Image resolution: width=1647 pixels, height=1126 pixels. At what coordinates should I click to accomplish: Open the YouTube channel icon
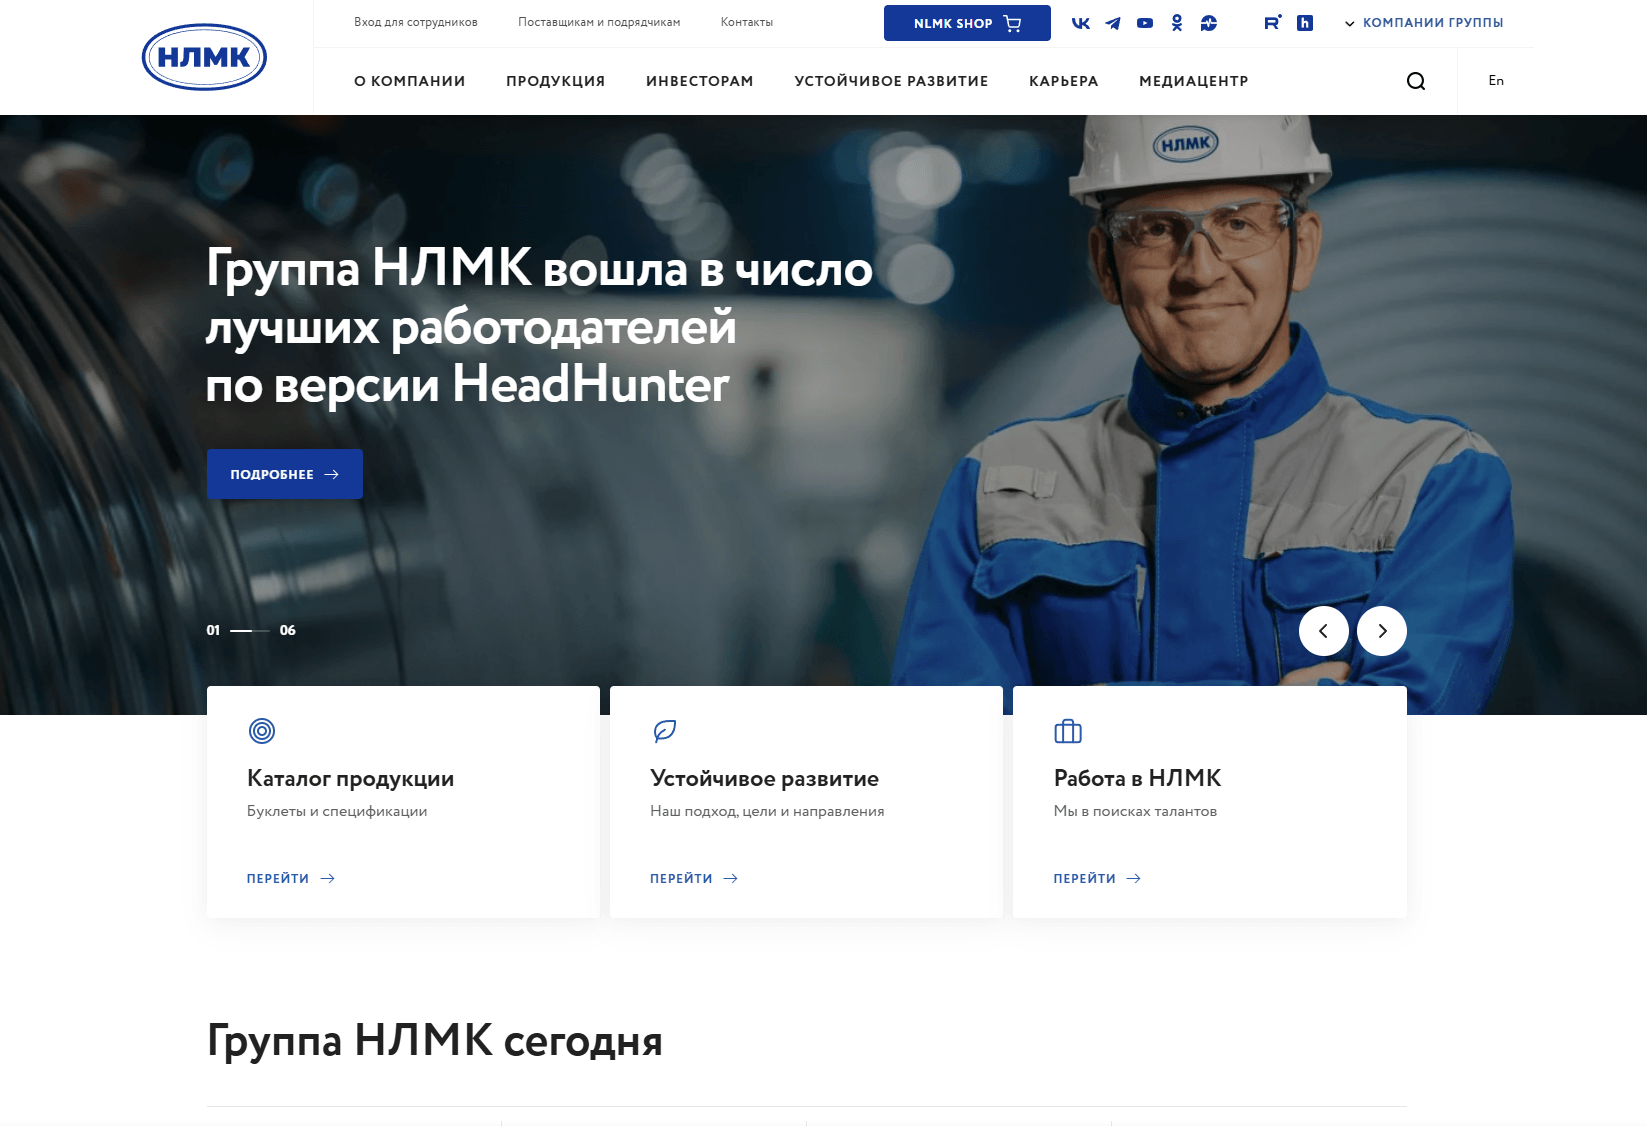pyautogui.click(x=1145, y=23)
